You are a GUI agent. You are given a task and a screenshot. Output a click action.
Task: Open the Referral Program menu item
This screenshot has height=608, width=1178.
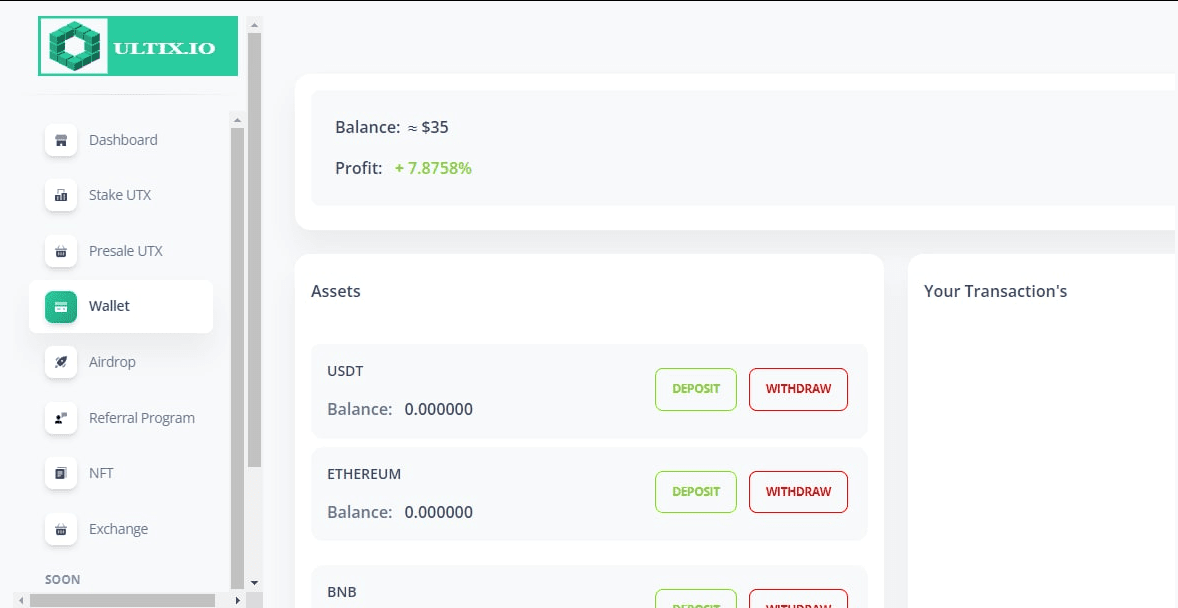pyautogui.click(x=141, y=418)
